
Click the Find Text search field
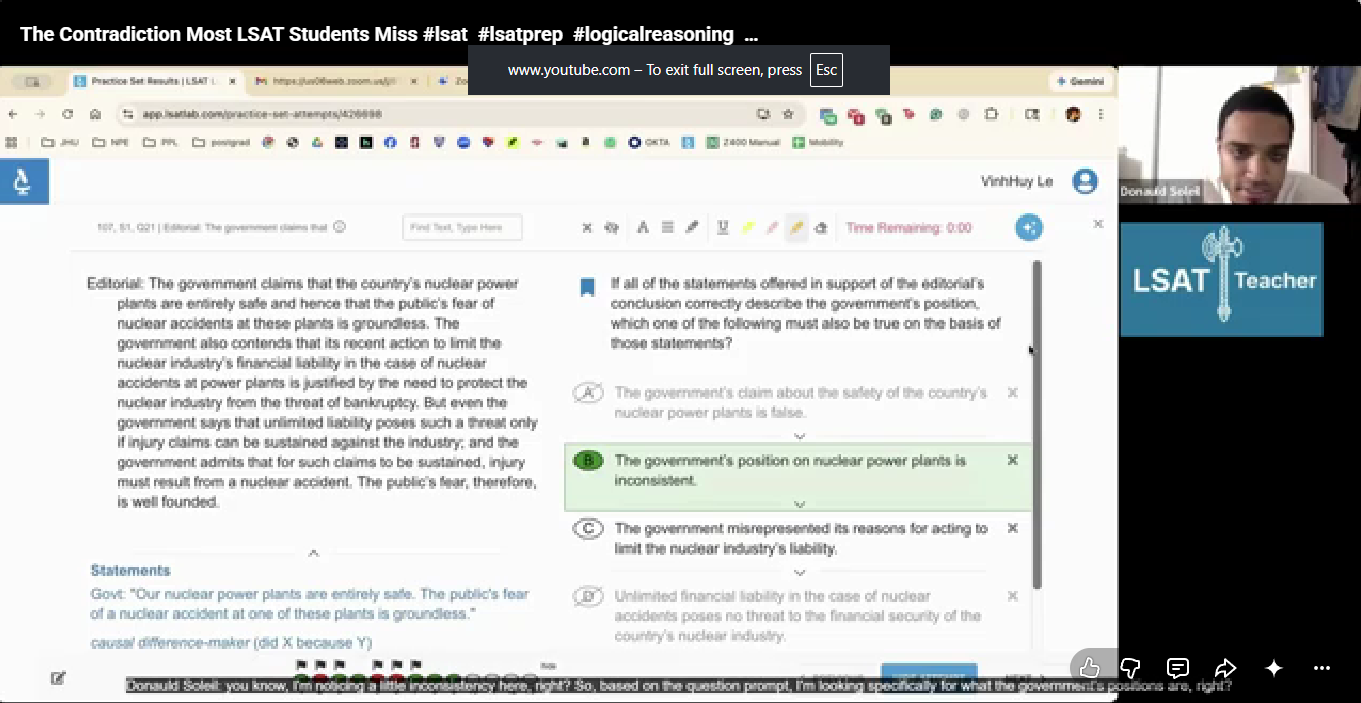[x=462, y=228]
